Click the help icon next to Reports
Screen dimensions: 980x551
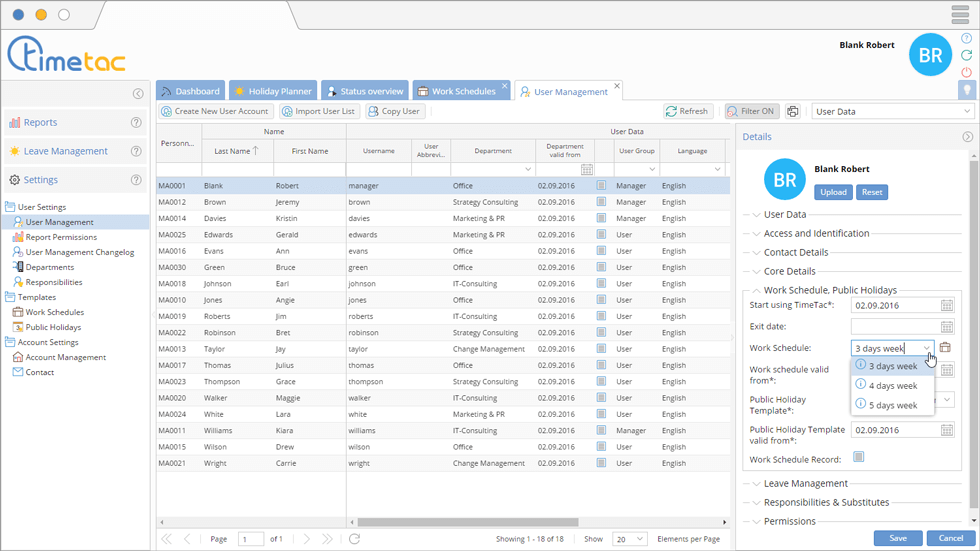click(136, 123)
